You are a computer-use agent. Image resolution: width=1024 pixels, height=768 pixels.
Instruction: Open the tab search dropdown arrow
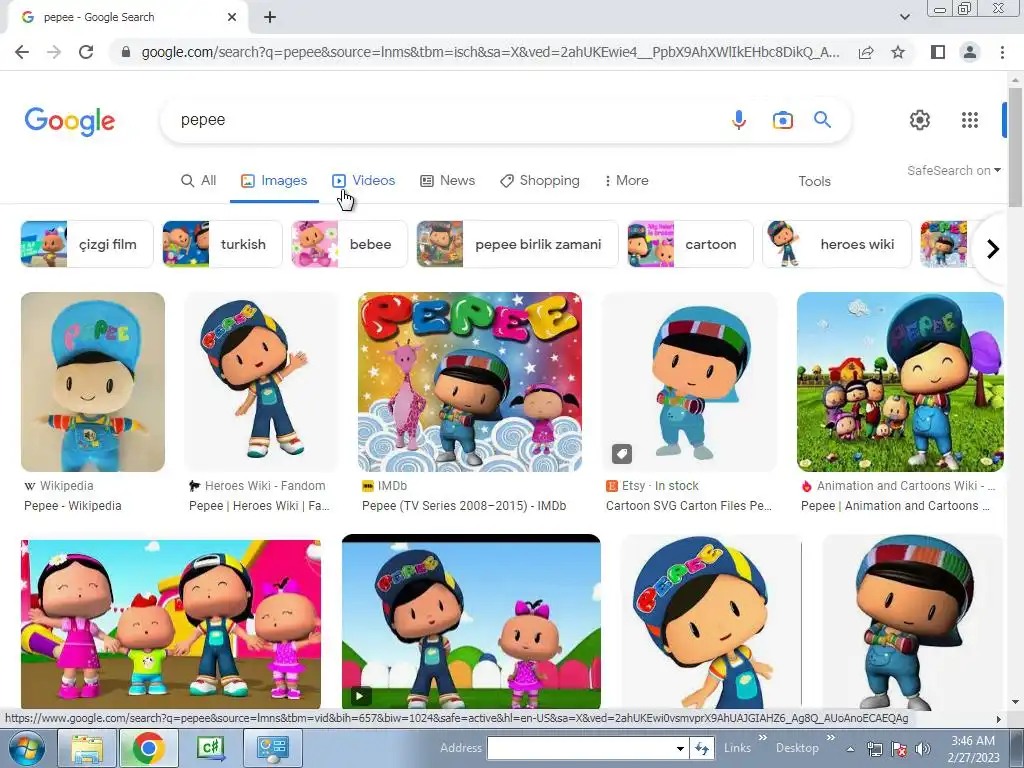tap(904, 18)
